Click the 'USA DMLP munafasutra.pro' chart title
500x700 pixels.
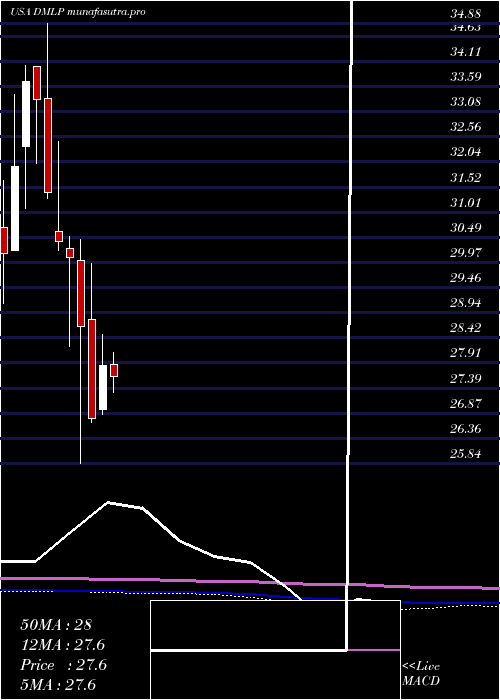[x=78, y=12]
